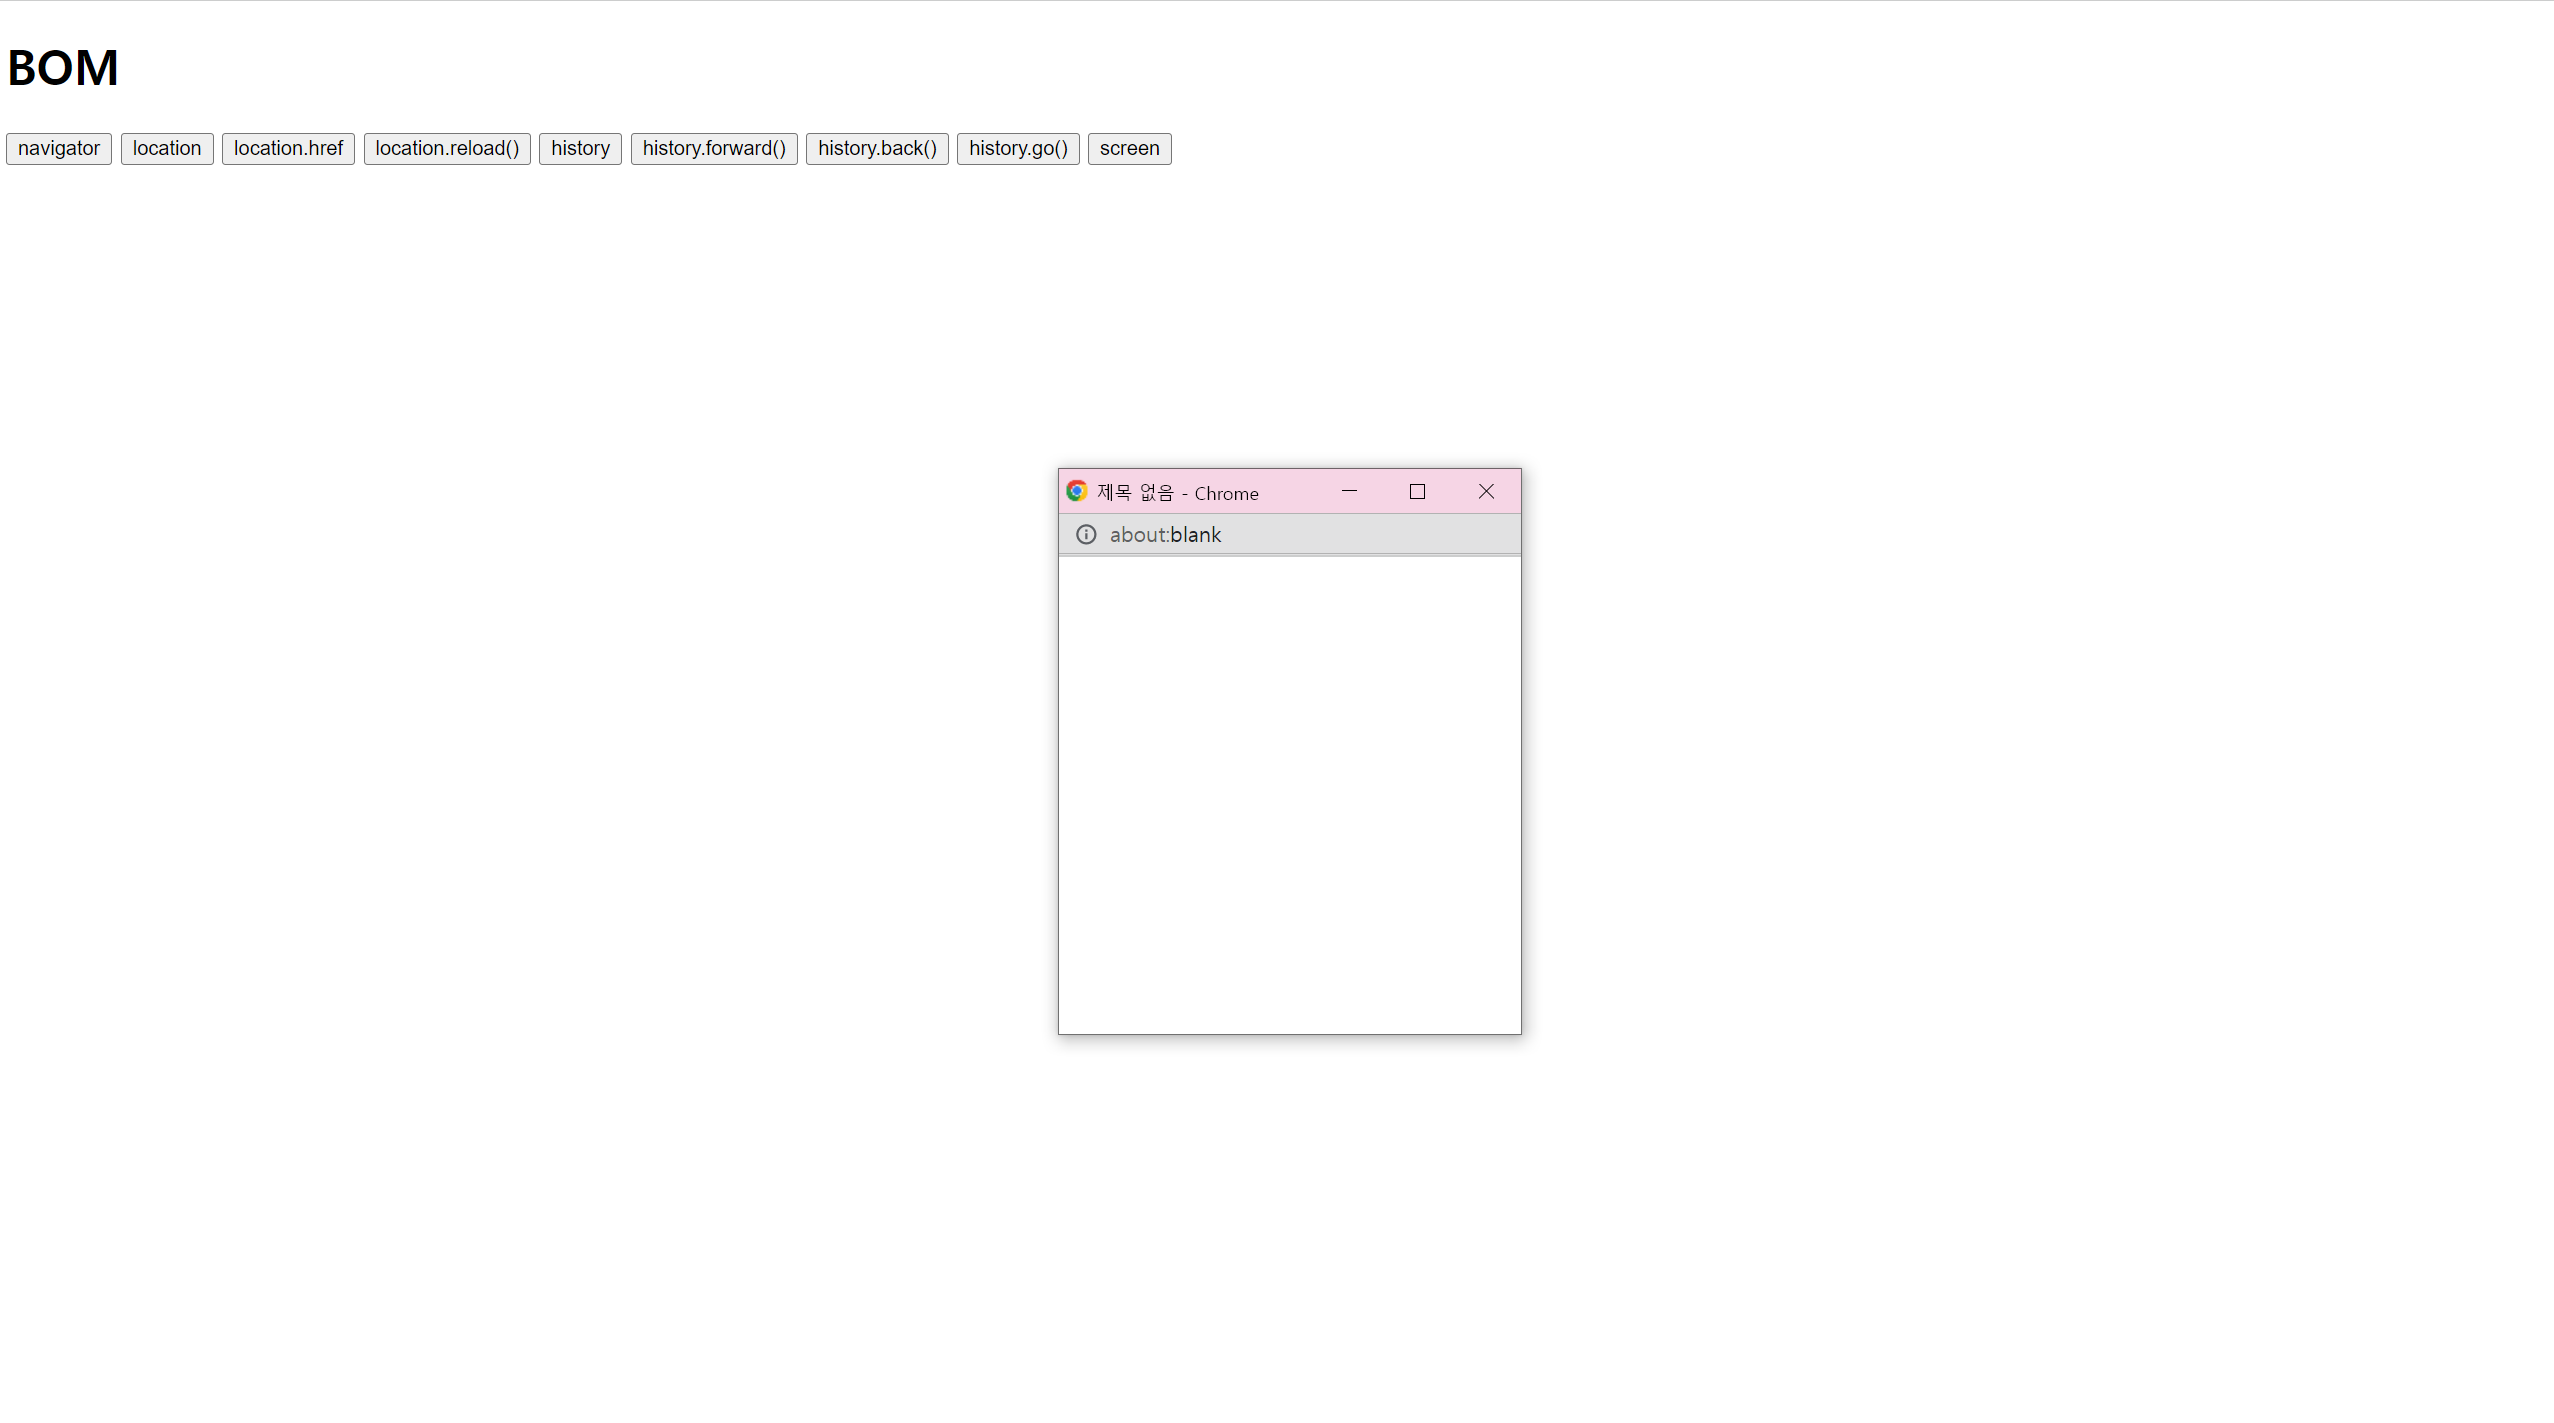Minimize the Chrome popup window
The height and width of the screenshot is (1423, 2554).
click(1349, 491)
